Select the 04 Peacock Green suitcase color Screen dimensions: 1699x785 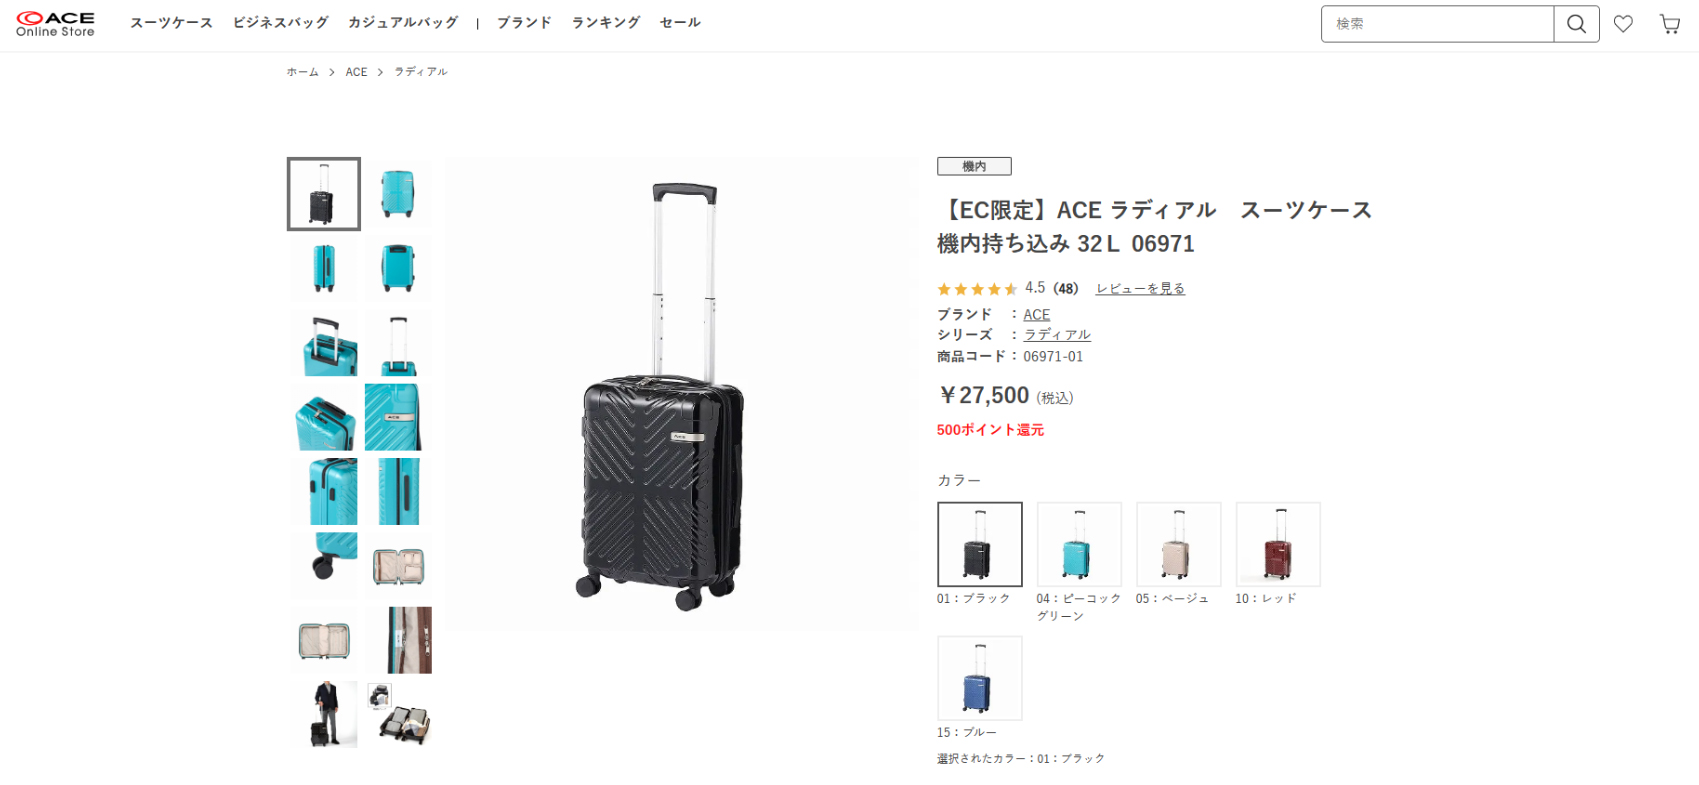tap(1079, 544)
